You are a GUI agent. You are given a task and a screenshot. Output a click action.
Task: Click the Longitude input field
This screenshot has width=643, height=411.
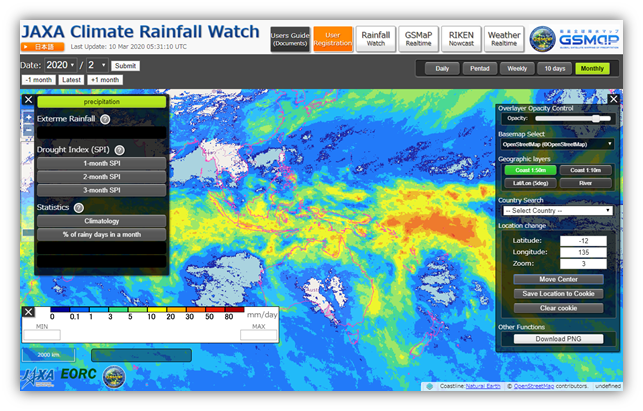pos(583,252)
